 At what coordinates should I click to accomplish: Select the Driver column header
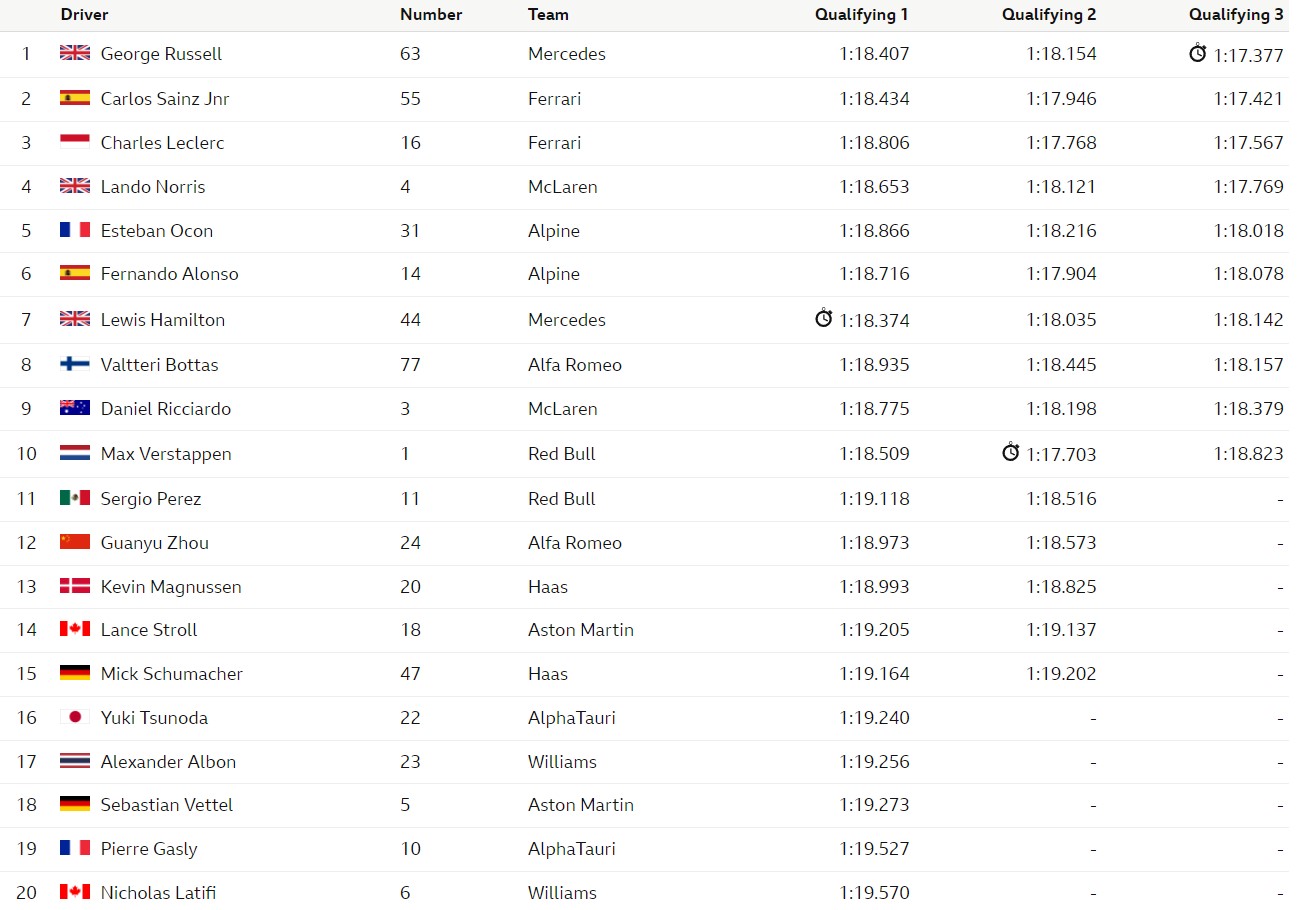point(84,15)
